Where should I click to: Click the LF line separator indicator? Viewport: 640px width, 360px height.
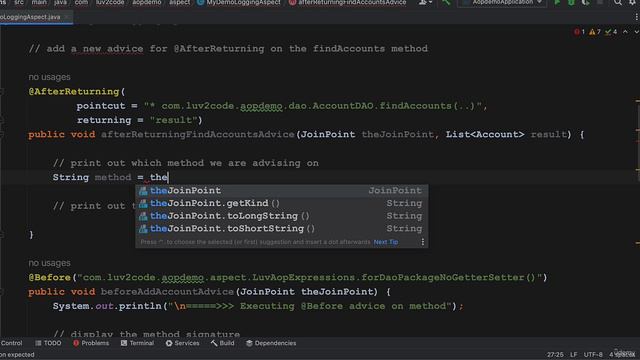click(573, 355)
